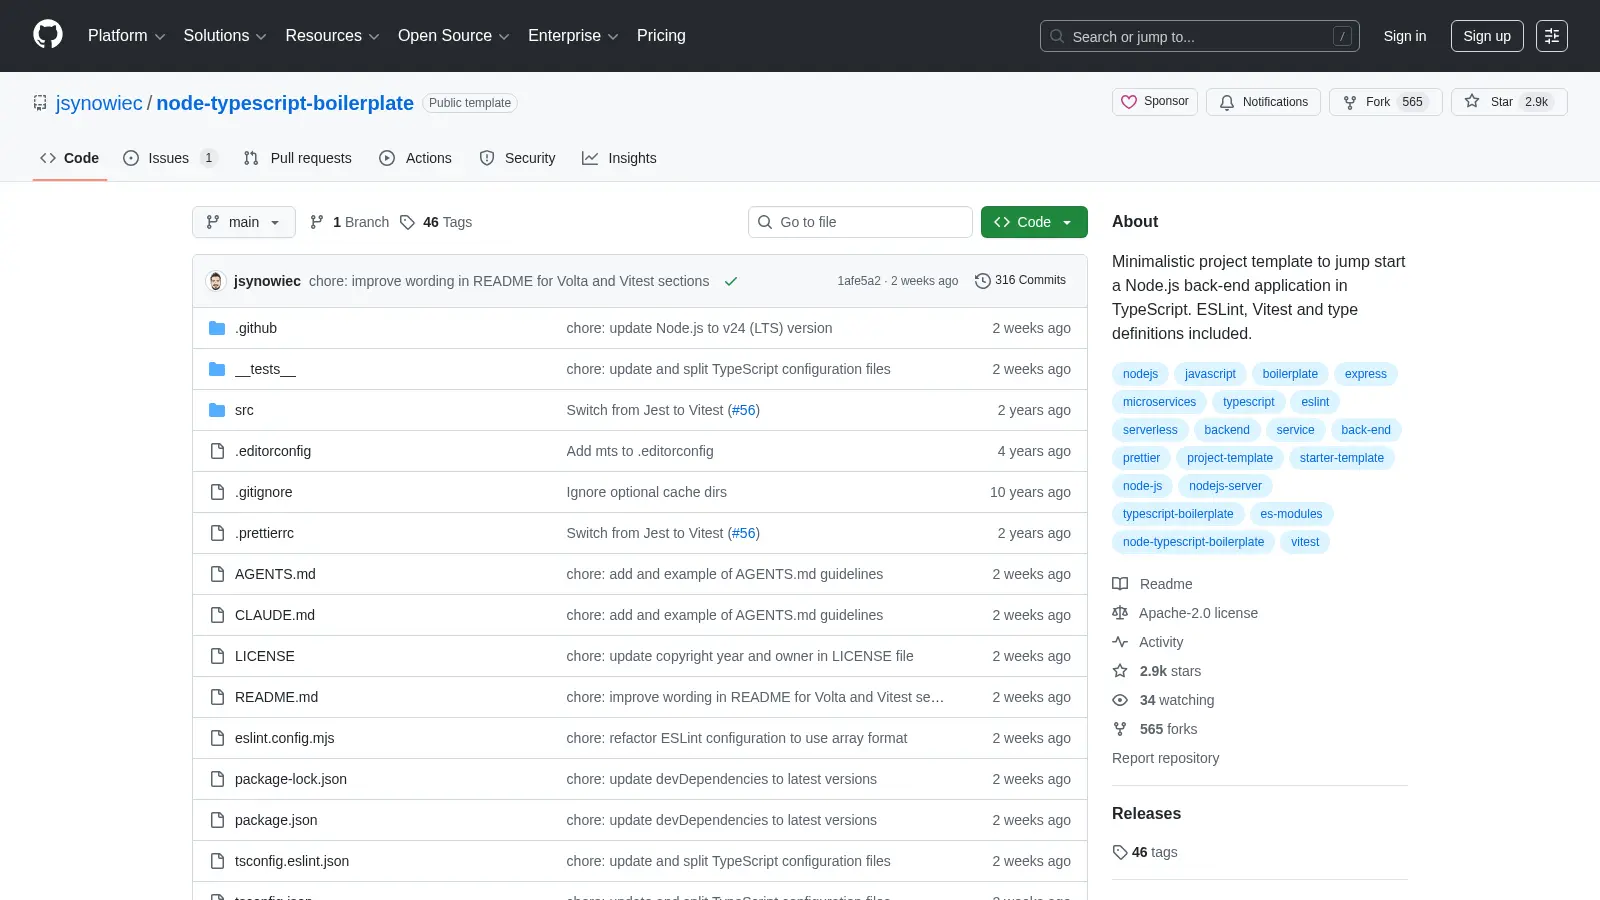The height and width of the screenshot is (900, 1600).
Task: Open the package.json file name
Action: coord(276,820)
